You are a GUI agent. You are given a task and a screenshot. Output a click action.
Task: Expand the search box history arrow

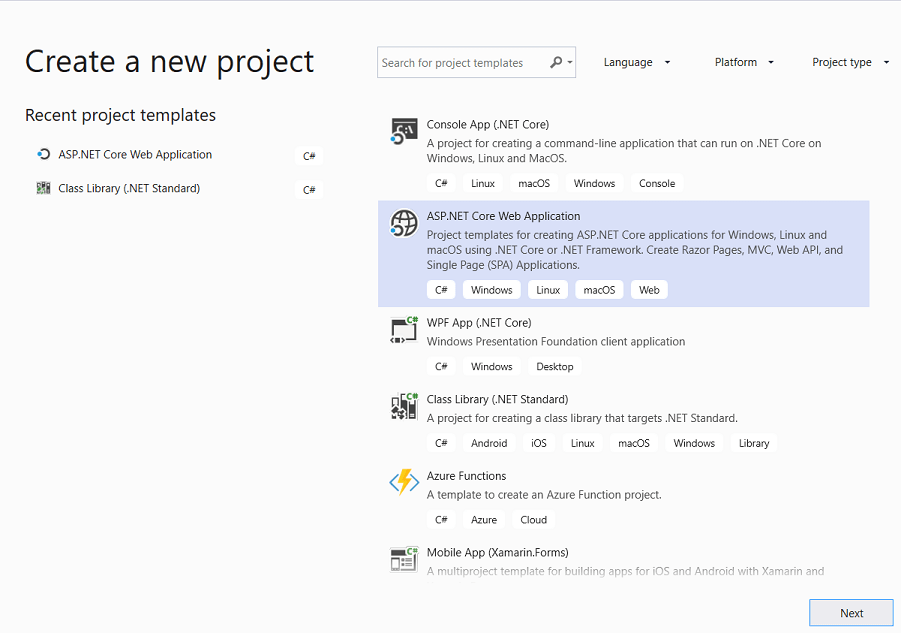(x=571, y=62)
